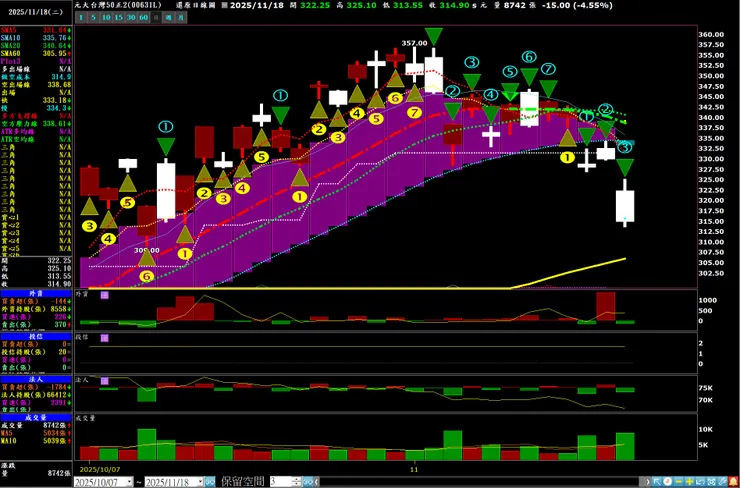The image size is (740, 488).
Task: Switch to the monthly (月) chart
Action: 181,17
